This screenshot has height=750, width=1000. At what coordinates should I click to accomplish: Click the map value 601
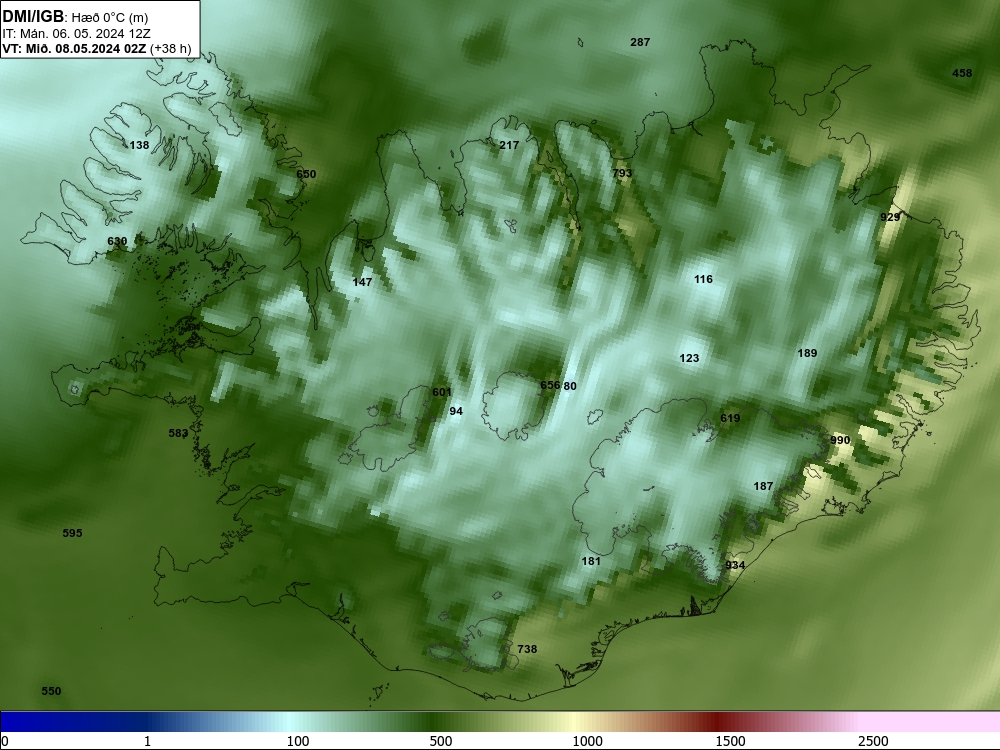(441, 392)
